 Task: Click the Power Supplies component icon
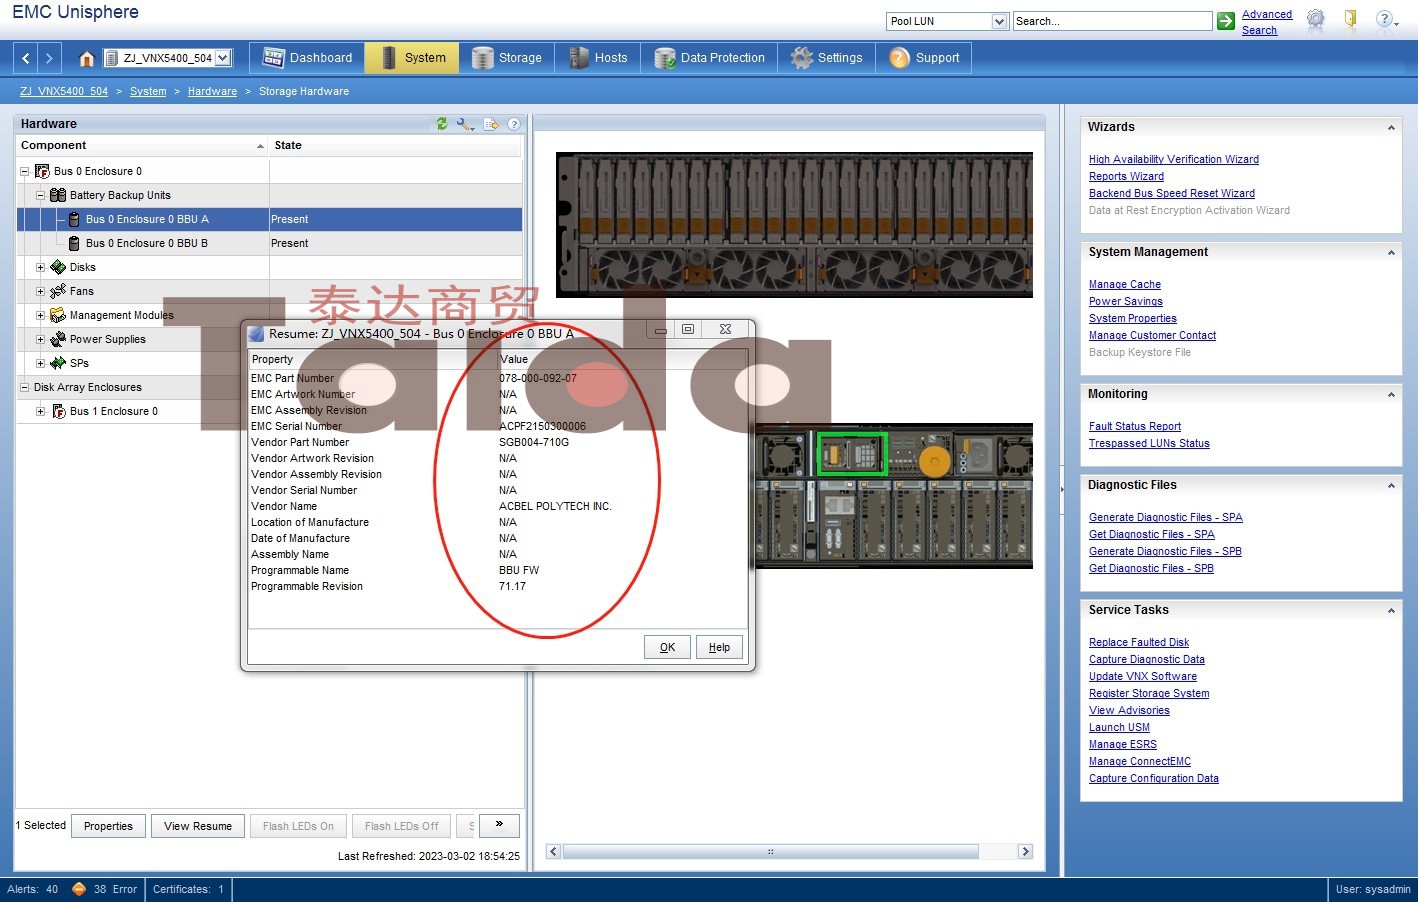[58, 339]
